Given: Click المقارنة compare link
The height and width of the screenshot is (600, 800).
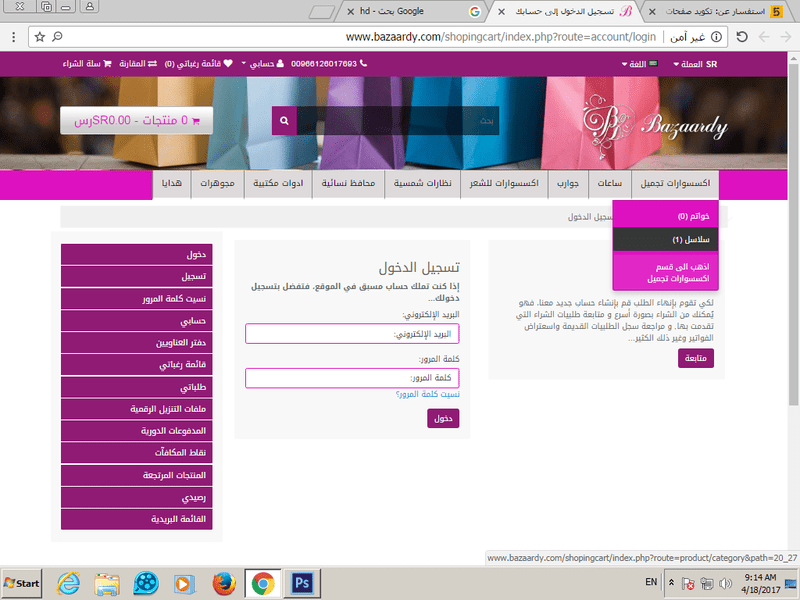Looking at the screenshot, I should pos(138,64).
